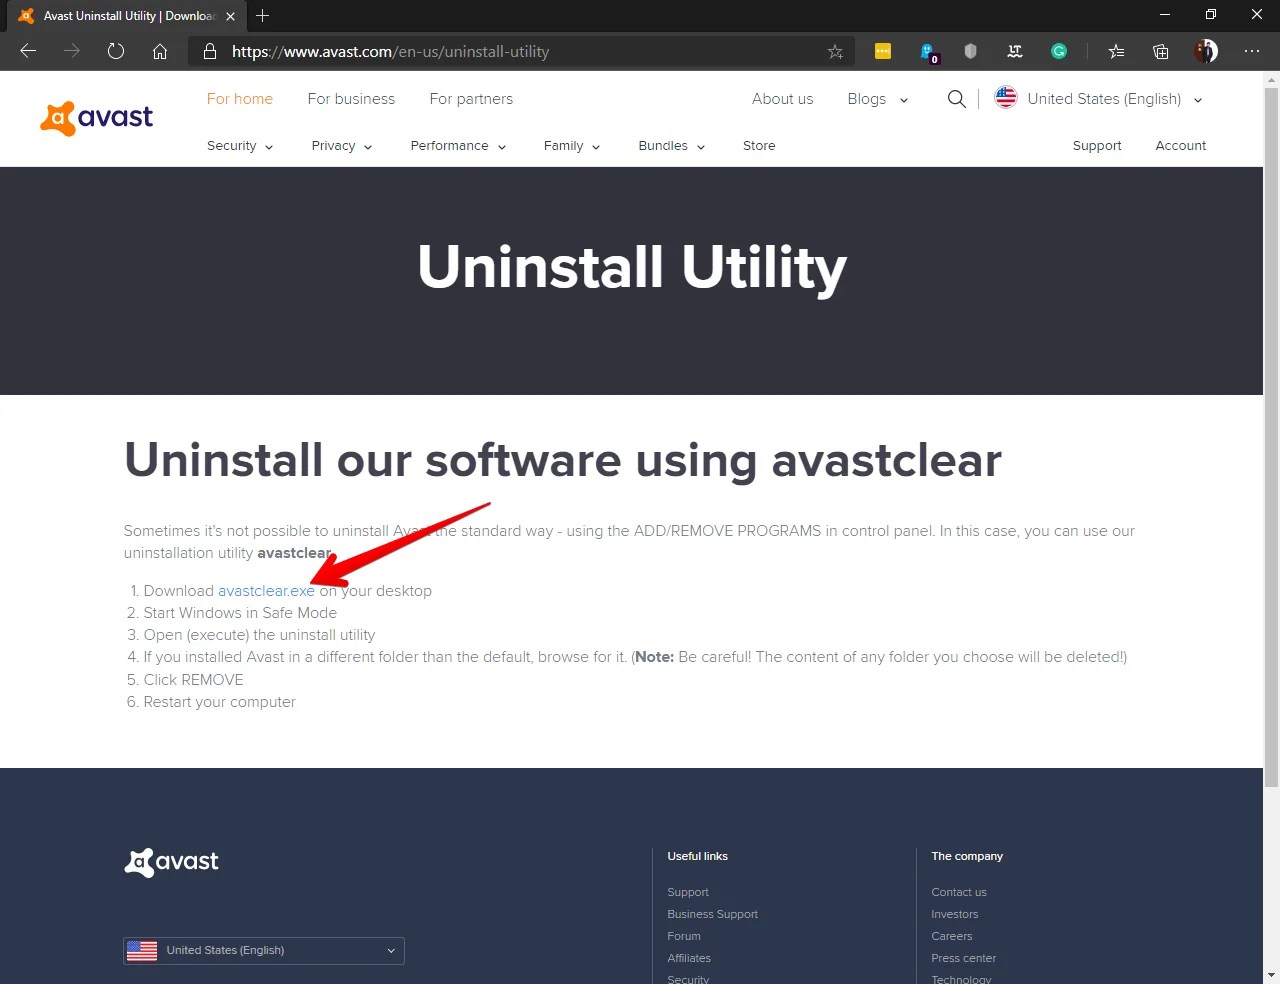The image size is (1280, 984).
Task: Open the Support page in the header
Action: pyautogui.click(x=1097, y=146)
